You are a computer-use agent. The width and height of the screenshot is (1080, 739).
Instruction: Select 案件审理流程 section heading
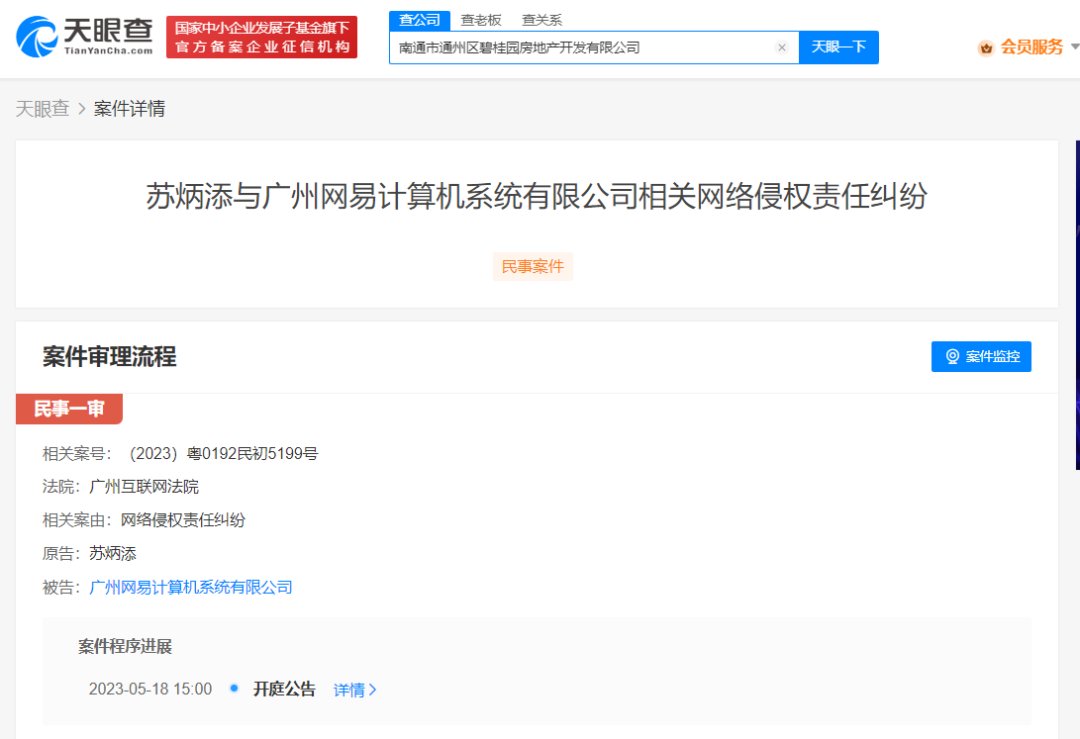110,357
